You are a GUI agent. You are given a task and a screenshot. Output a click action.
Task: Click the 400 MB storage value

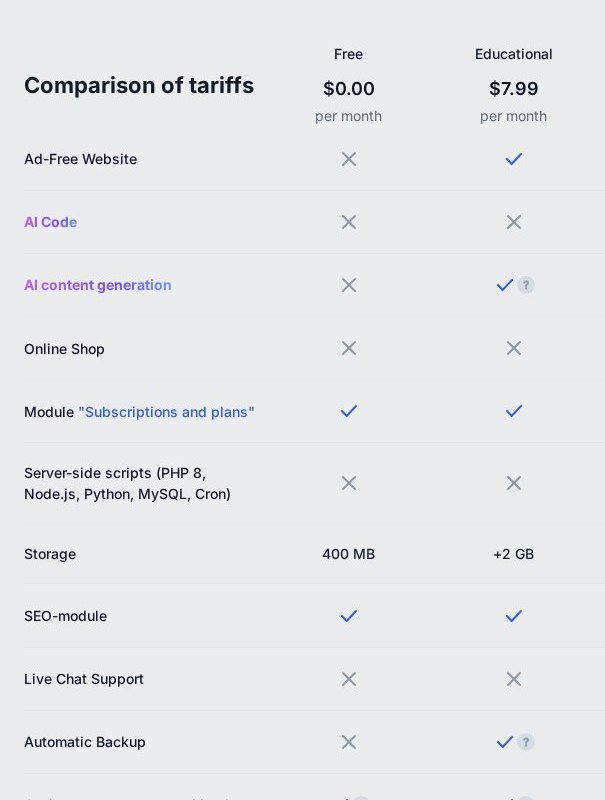(348, 554)
